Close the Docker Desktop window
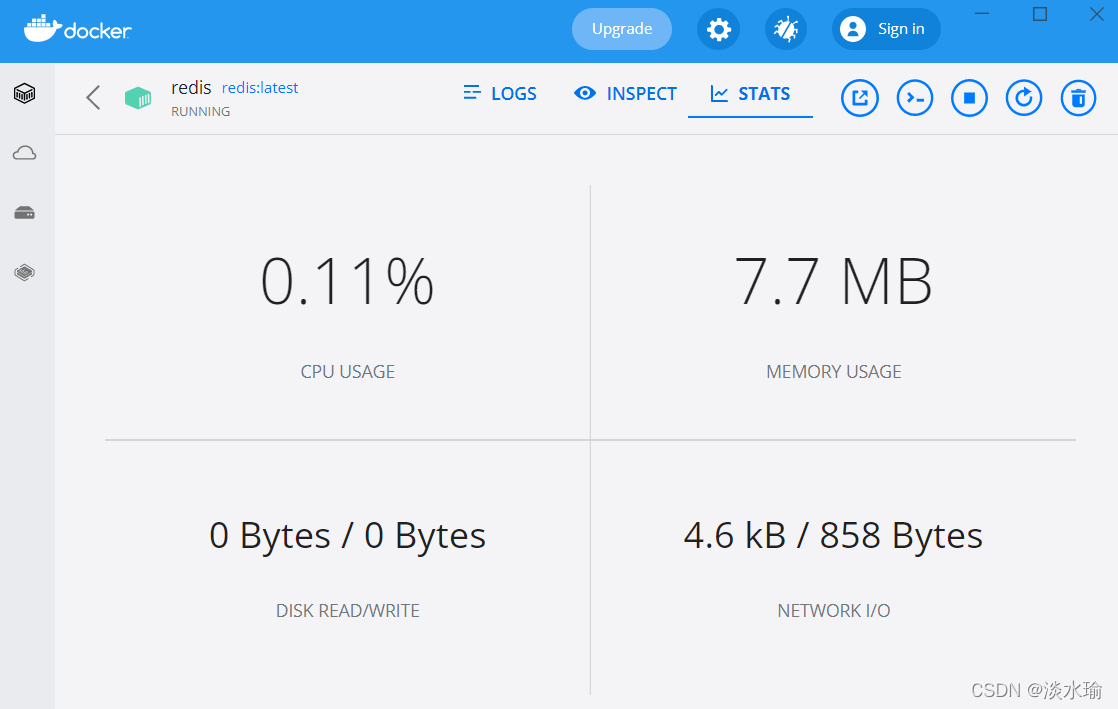Screen dimensions: 1118x709 pos(1097,14)
